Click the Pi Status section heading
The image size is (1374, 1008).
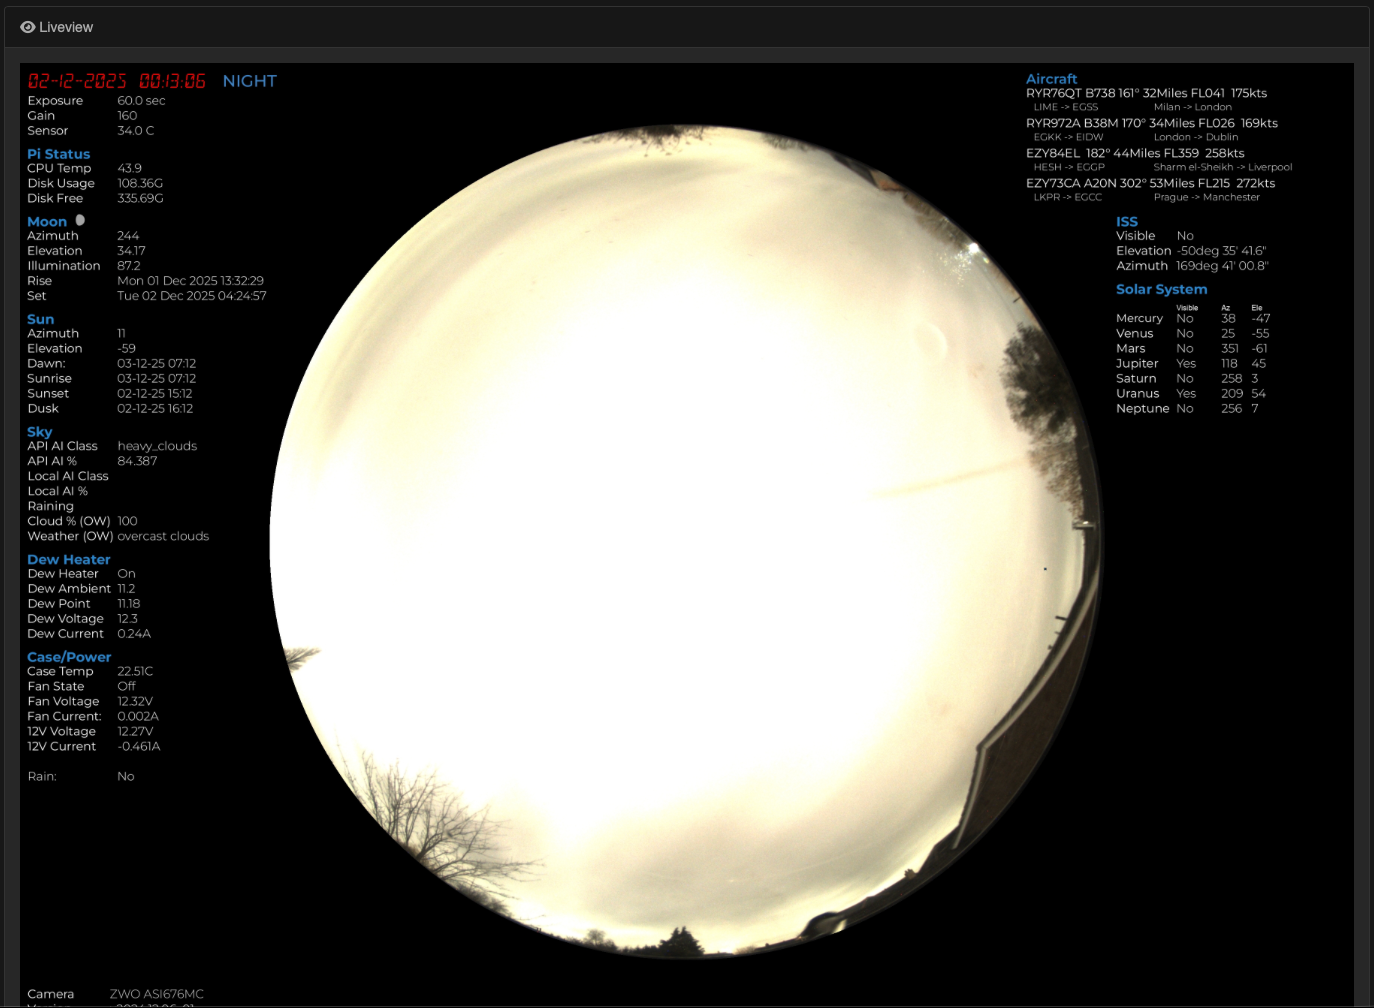click(58, 154)
